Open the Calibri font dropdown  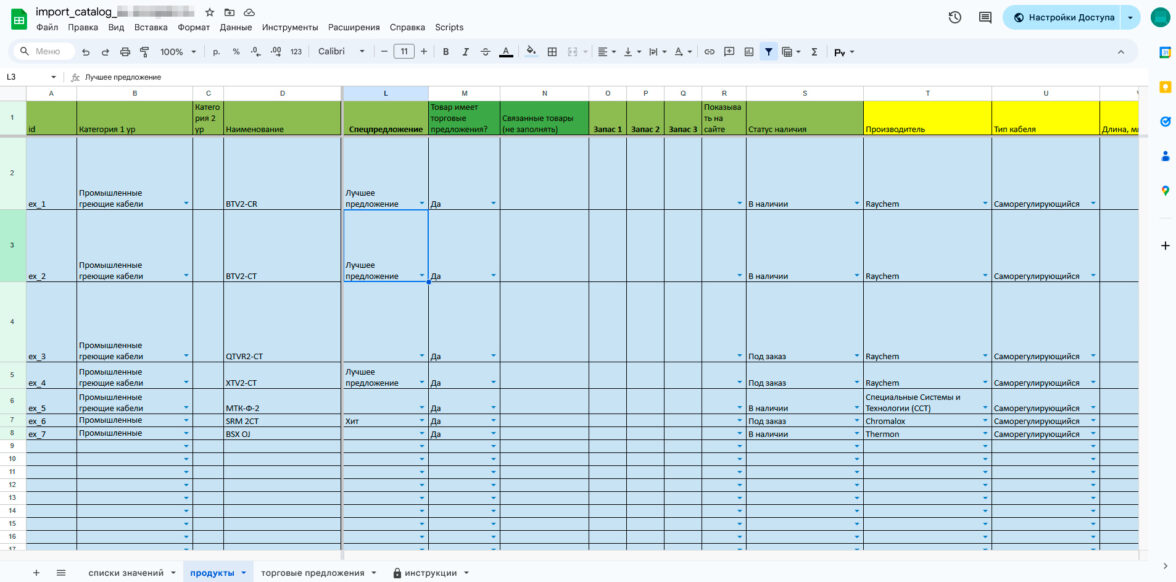(343, 51)
